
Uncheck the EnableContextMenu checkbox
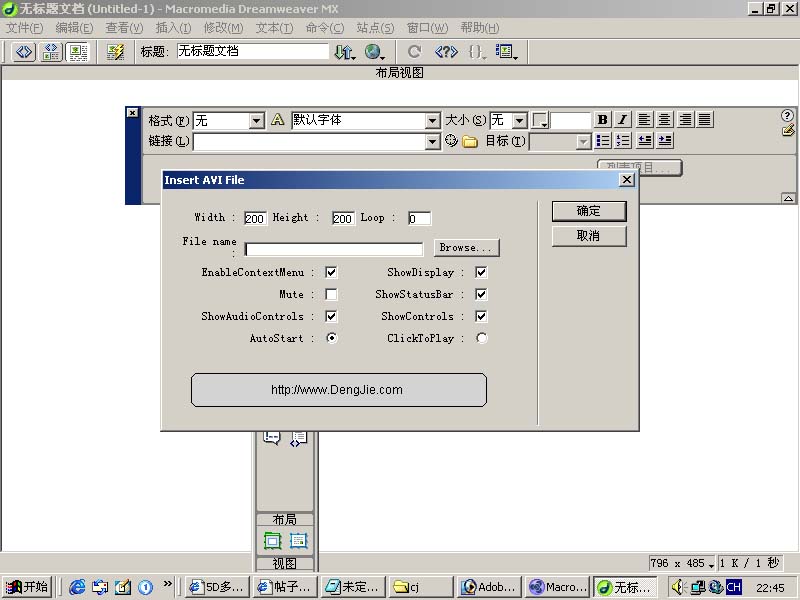(331, 272)
